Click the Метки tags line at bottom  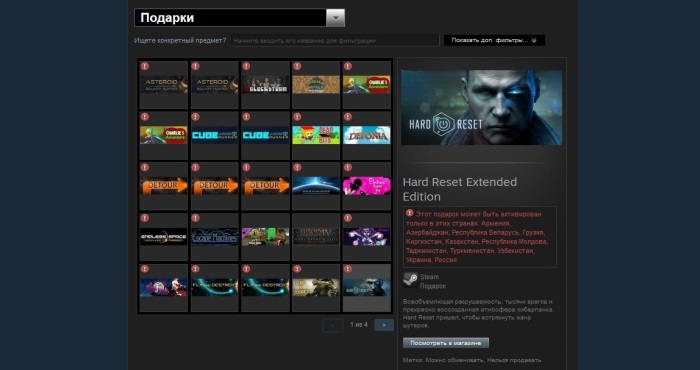point(472,360)
